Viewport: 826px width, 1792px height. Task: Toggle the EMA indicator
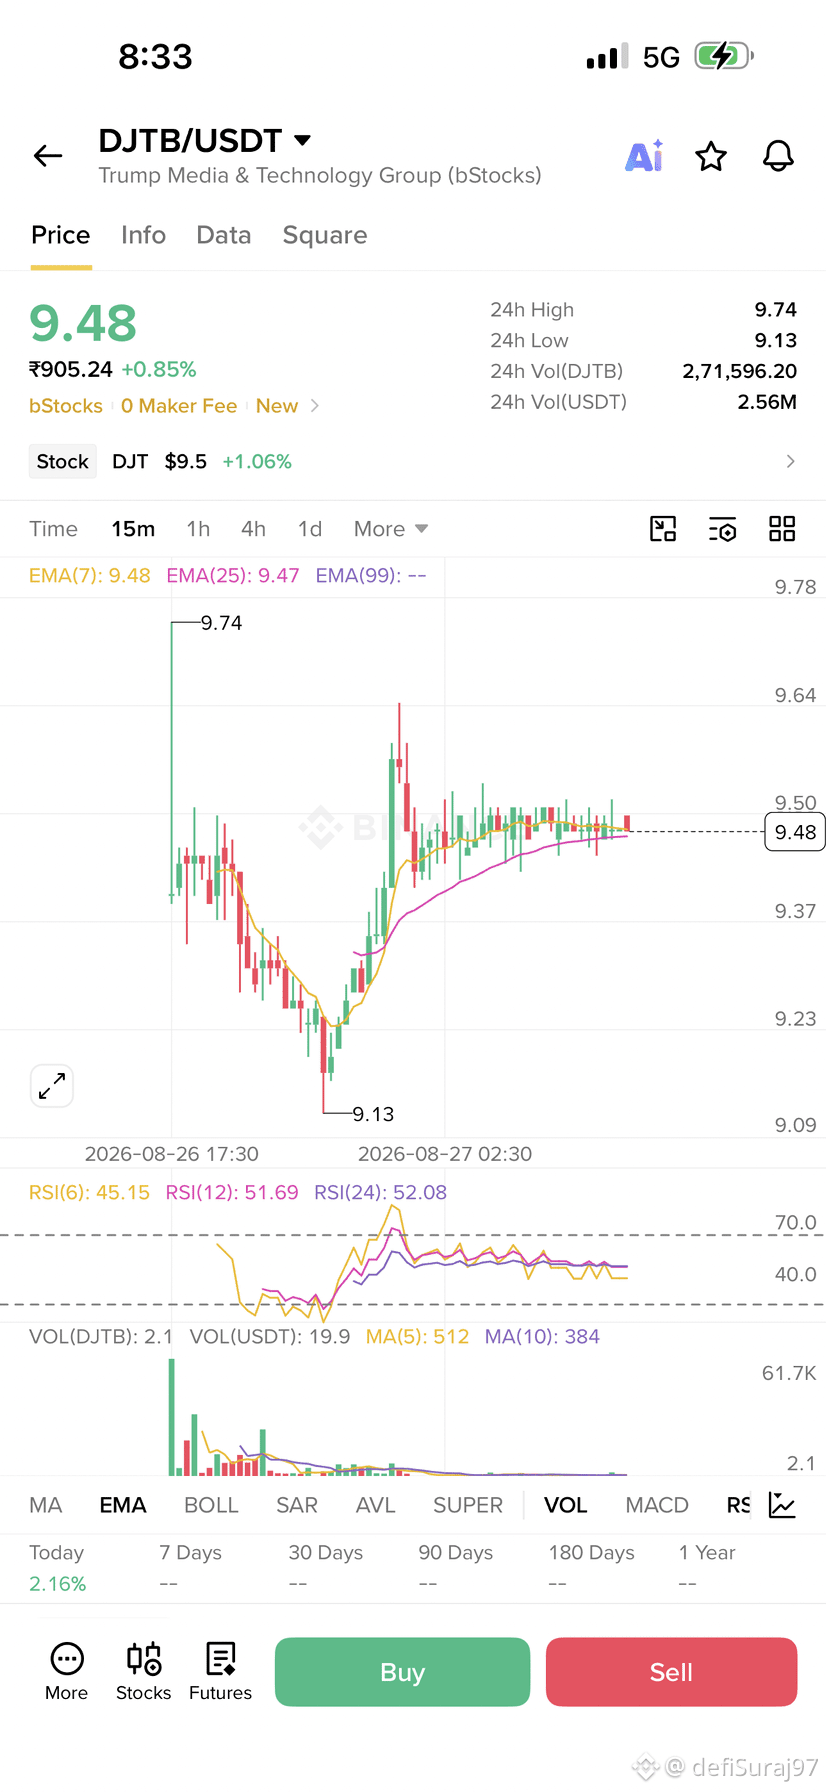(123, 1505)
